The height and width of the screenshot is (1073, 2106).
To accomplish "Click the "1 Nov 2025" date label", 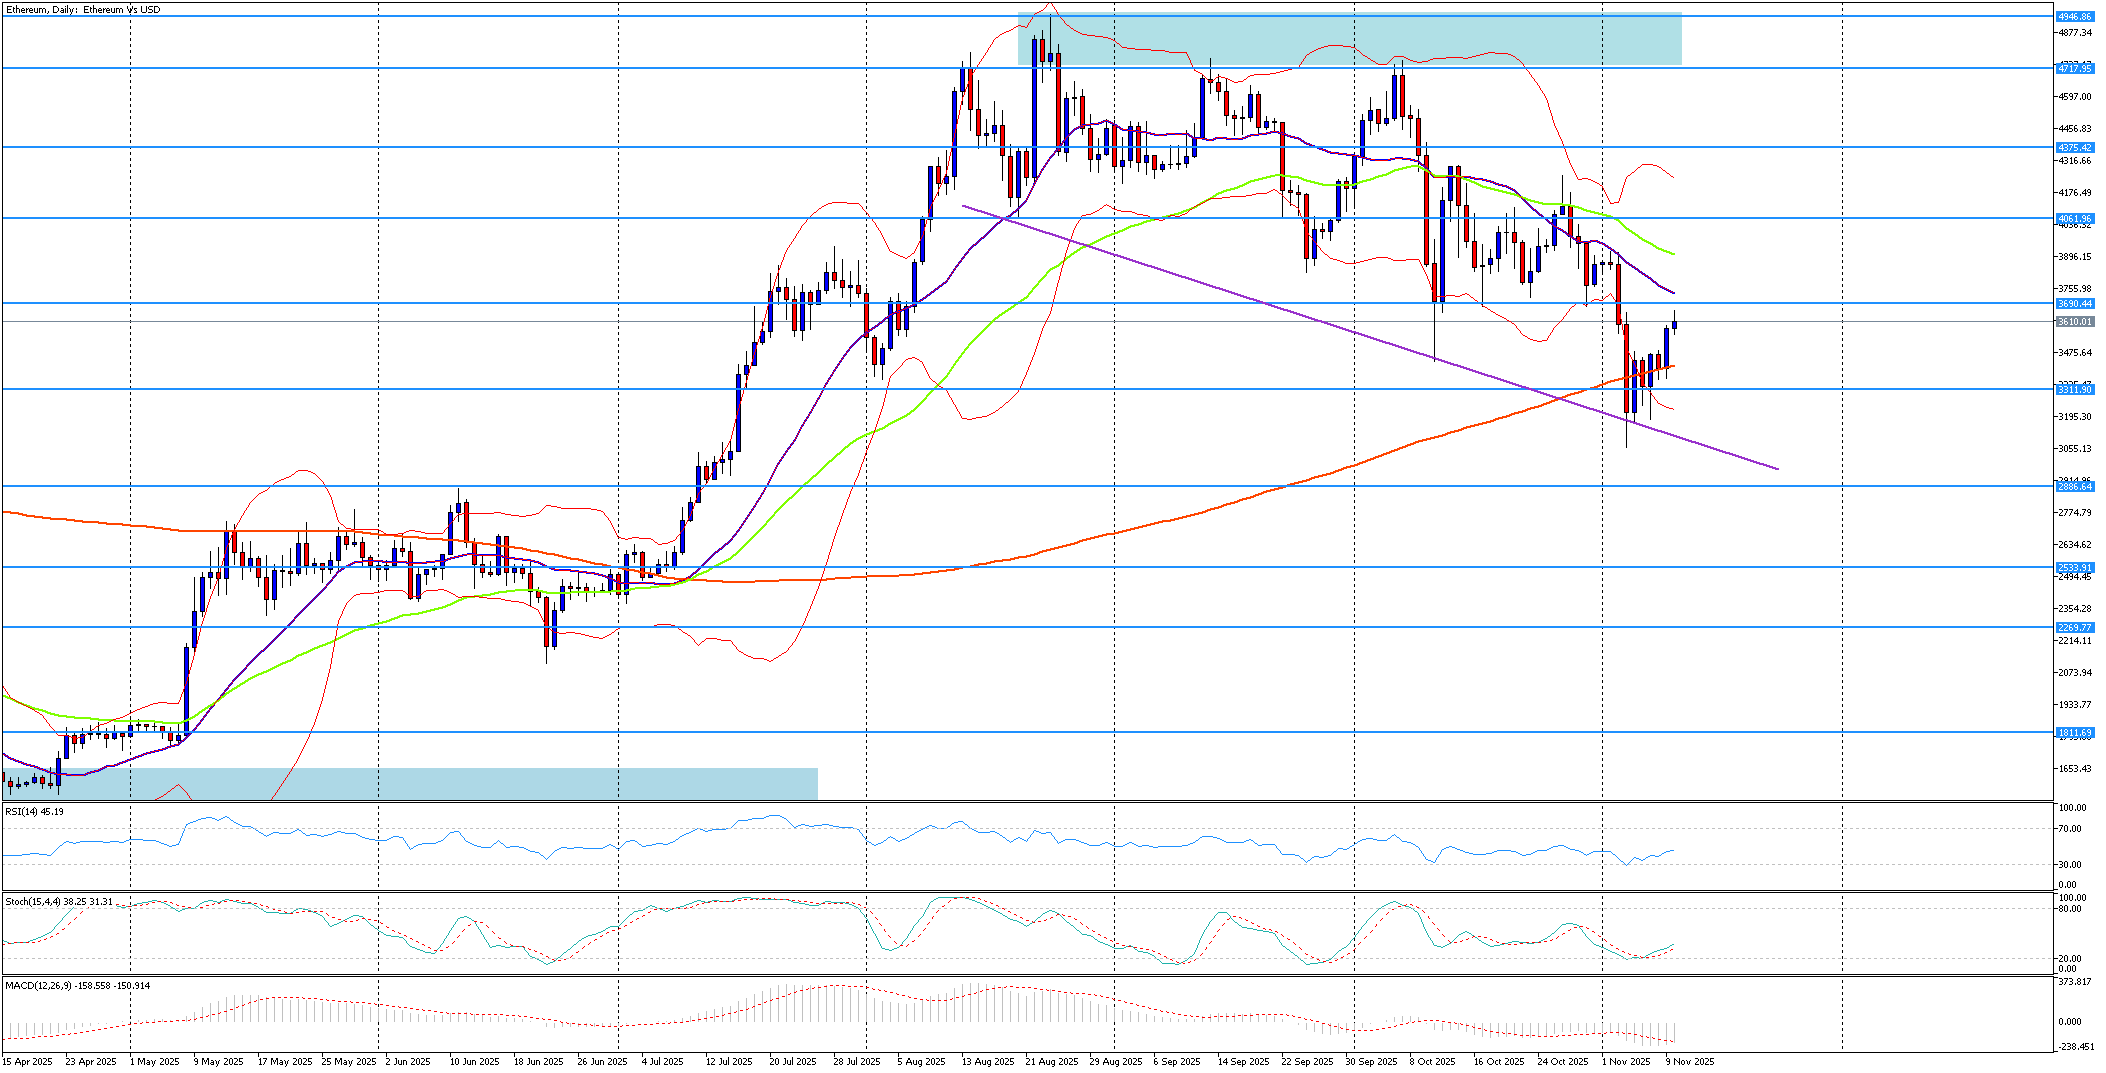I will point(1625,1062).
